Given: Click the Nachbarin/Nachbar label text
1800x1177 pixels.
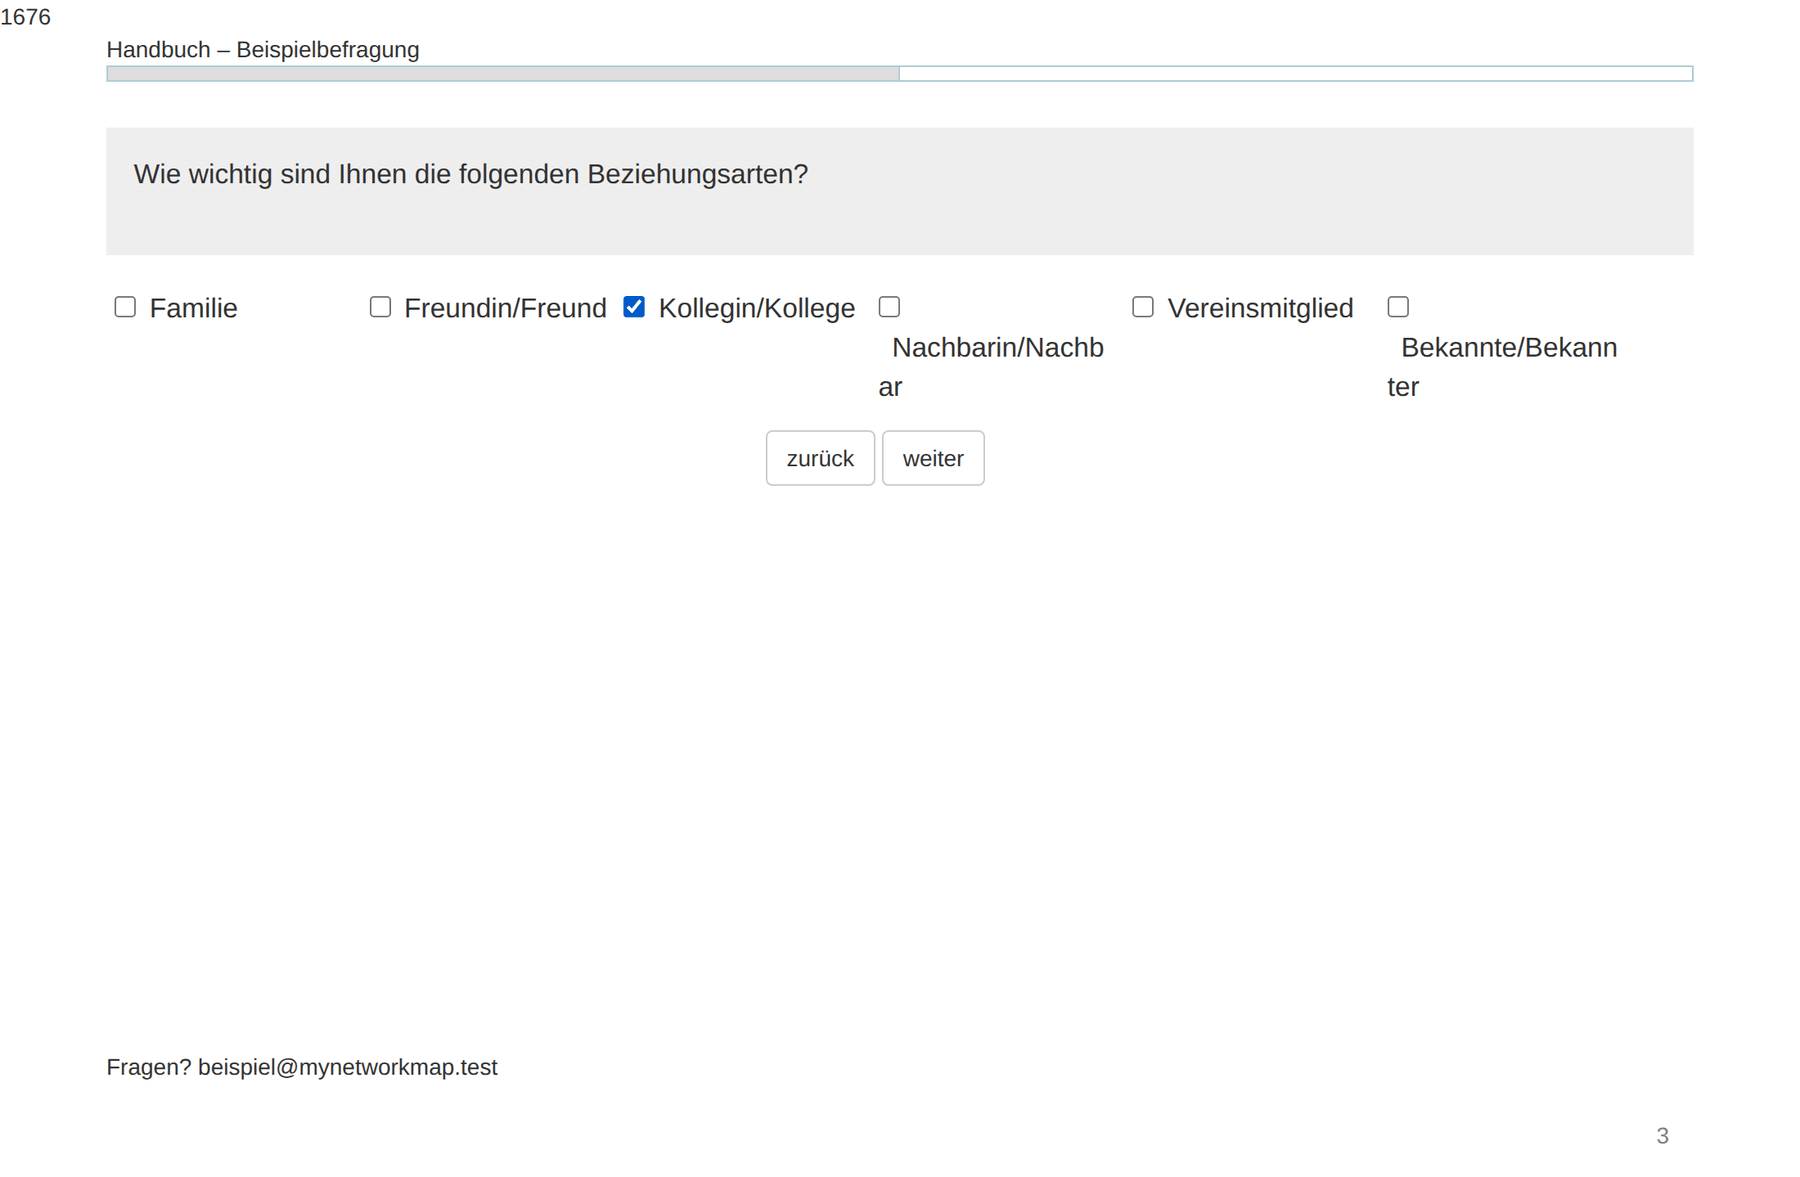Looking at the screenshot, I should pyautogui.click(x=991, y=367).
